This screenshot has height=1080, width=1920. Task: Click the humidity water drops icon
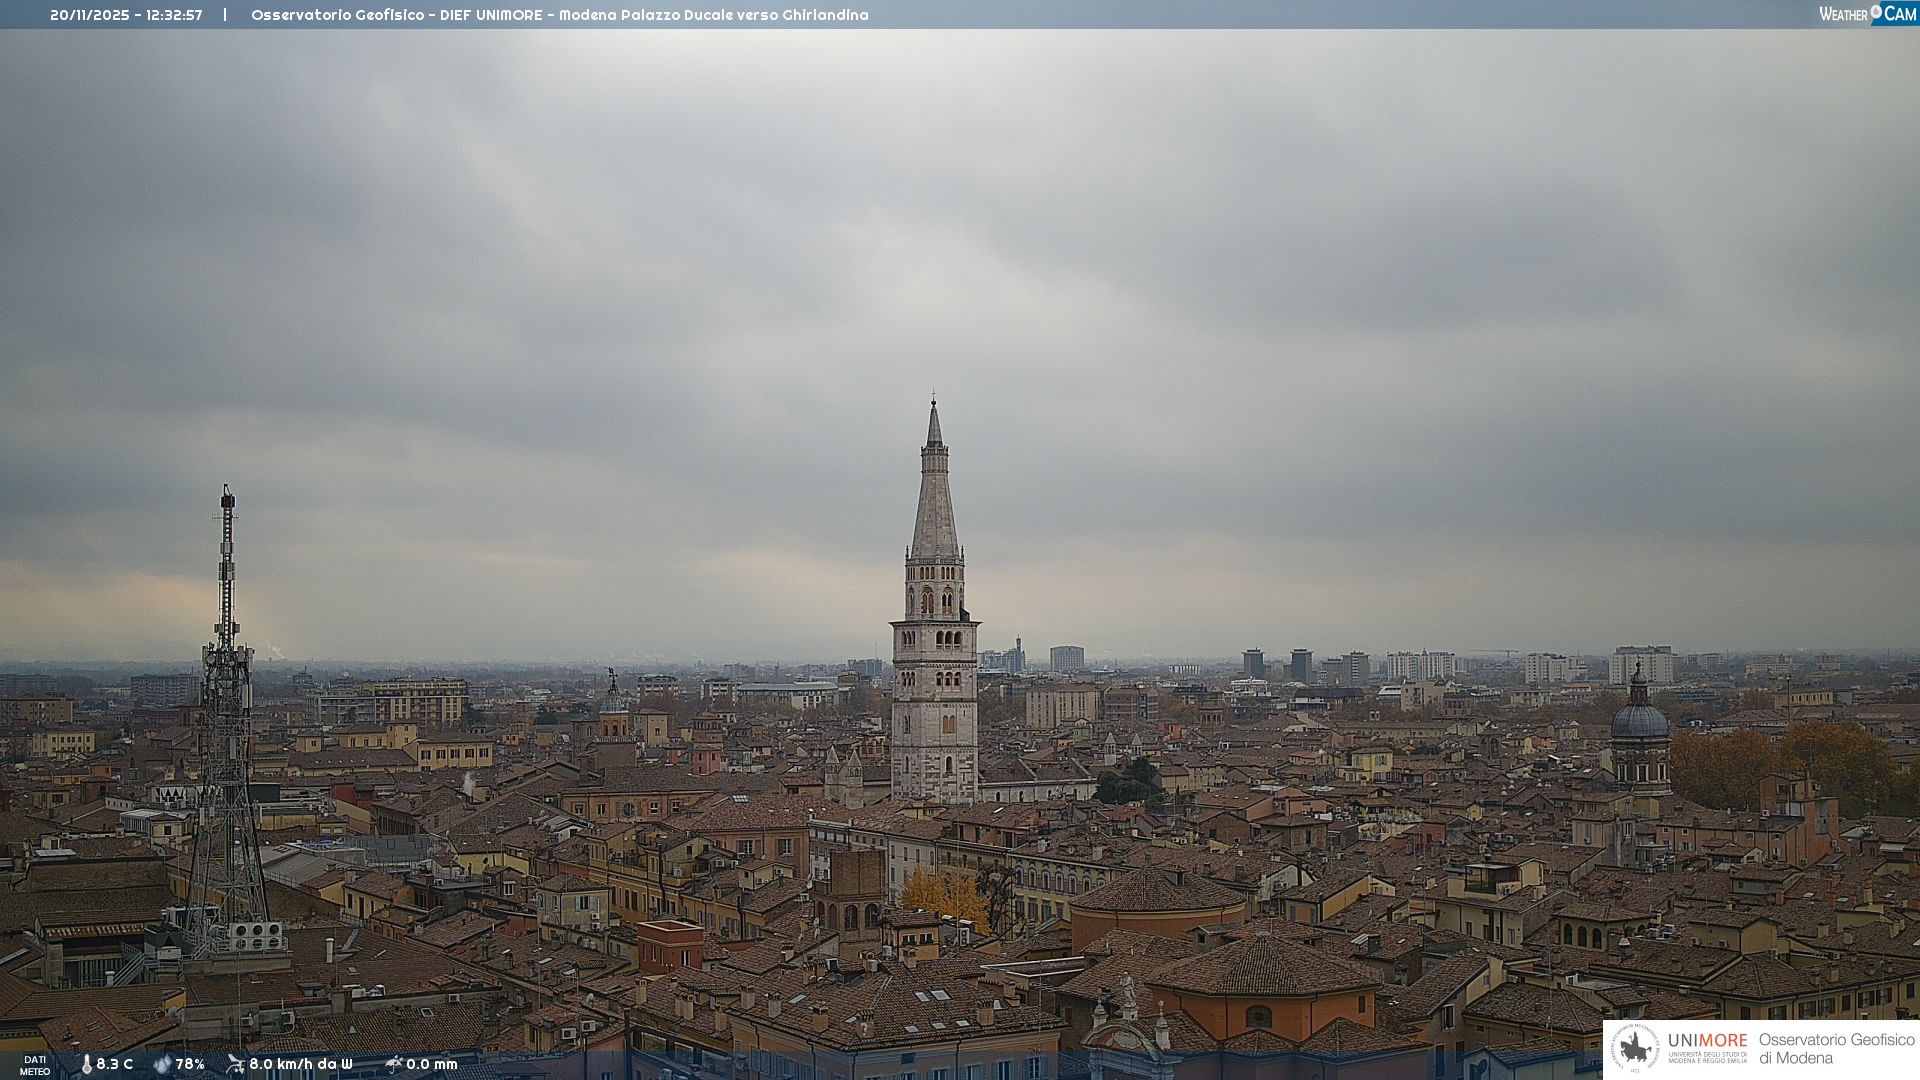(x=162, y=1064)
